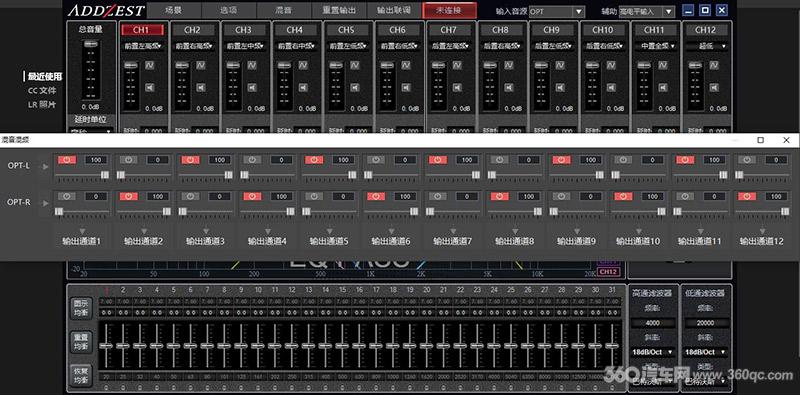Invert phase on CH9 strip
This screenshot has width=800, height=395.
pos(559,66)
